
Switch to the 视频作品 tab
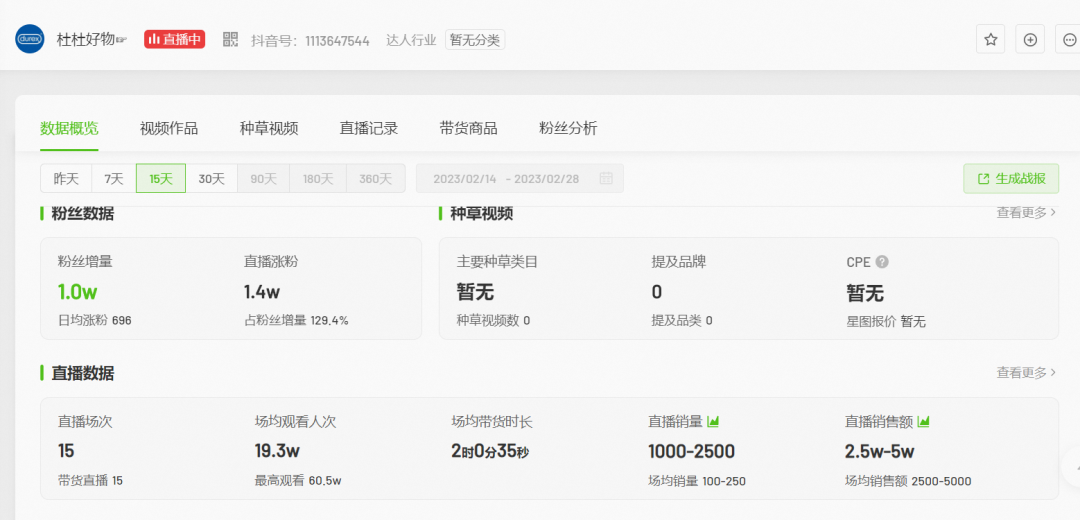(169, 128)
